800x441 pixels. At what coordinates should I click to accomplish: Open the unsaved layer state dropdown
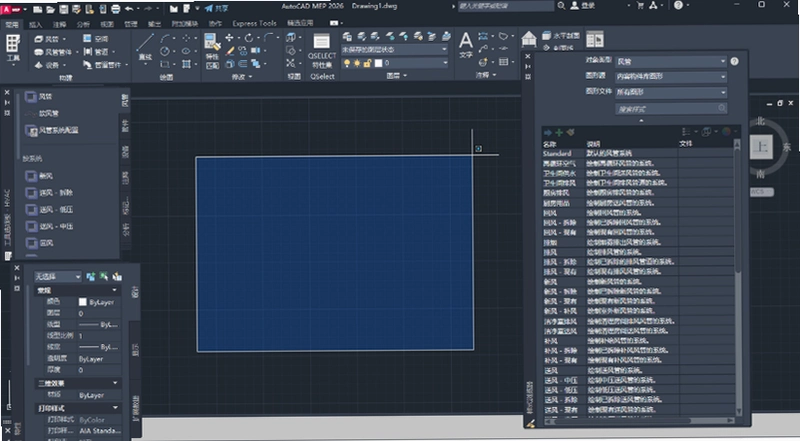tap(394, 50)
